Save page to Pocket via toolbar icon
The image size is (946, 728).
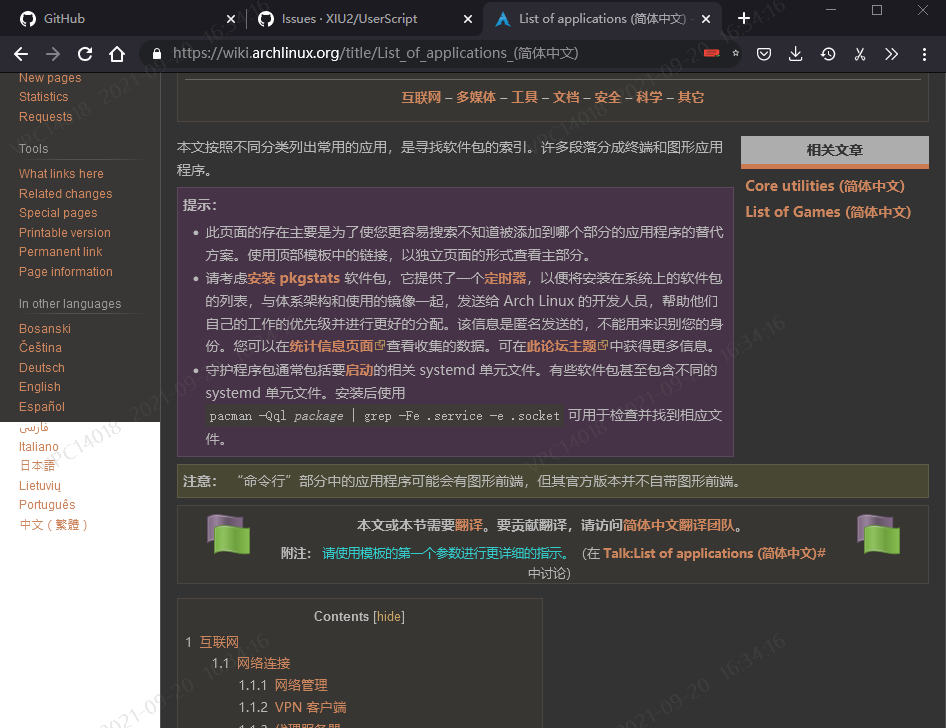pos(764,54)
